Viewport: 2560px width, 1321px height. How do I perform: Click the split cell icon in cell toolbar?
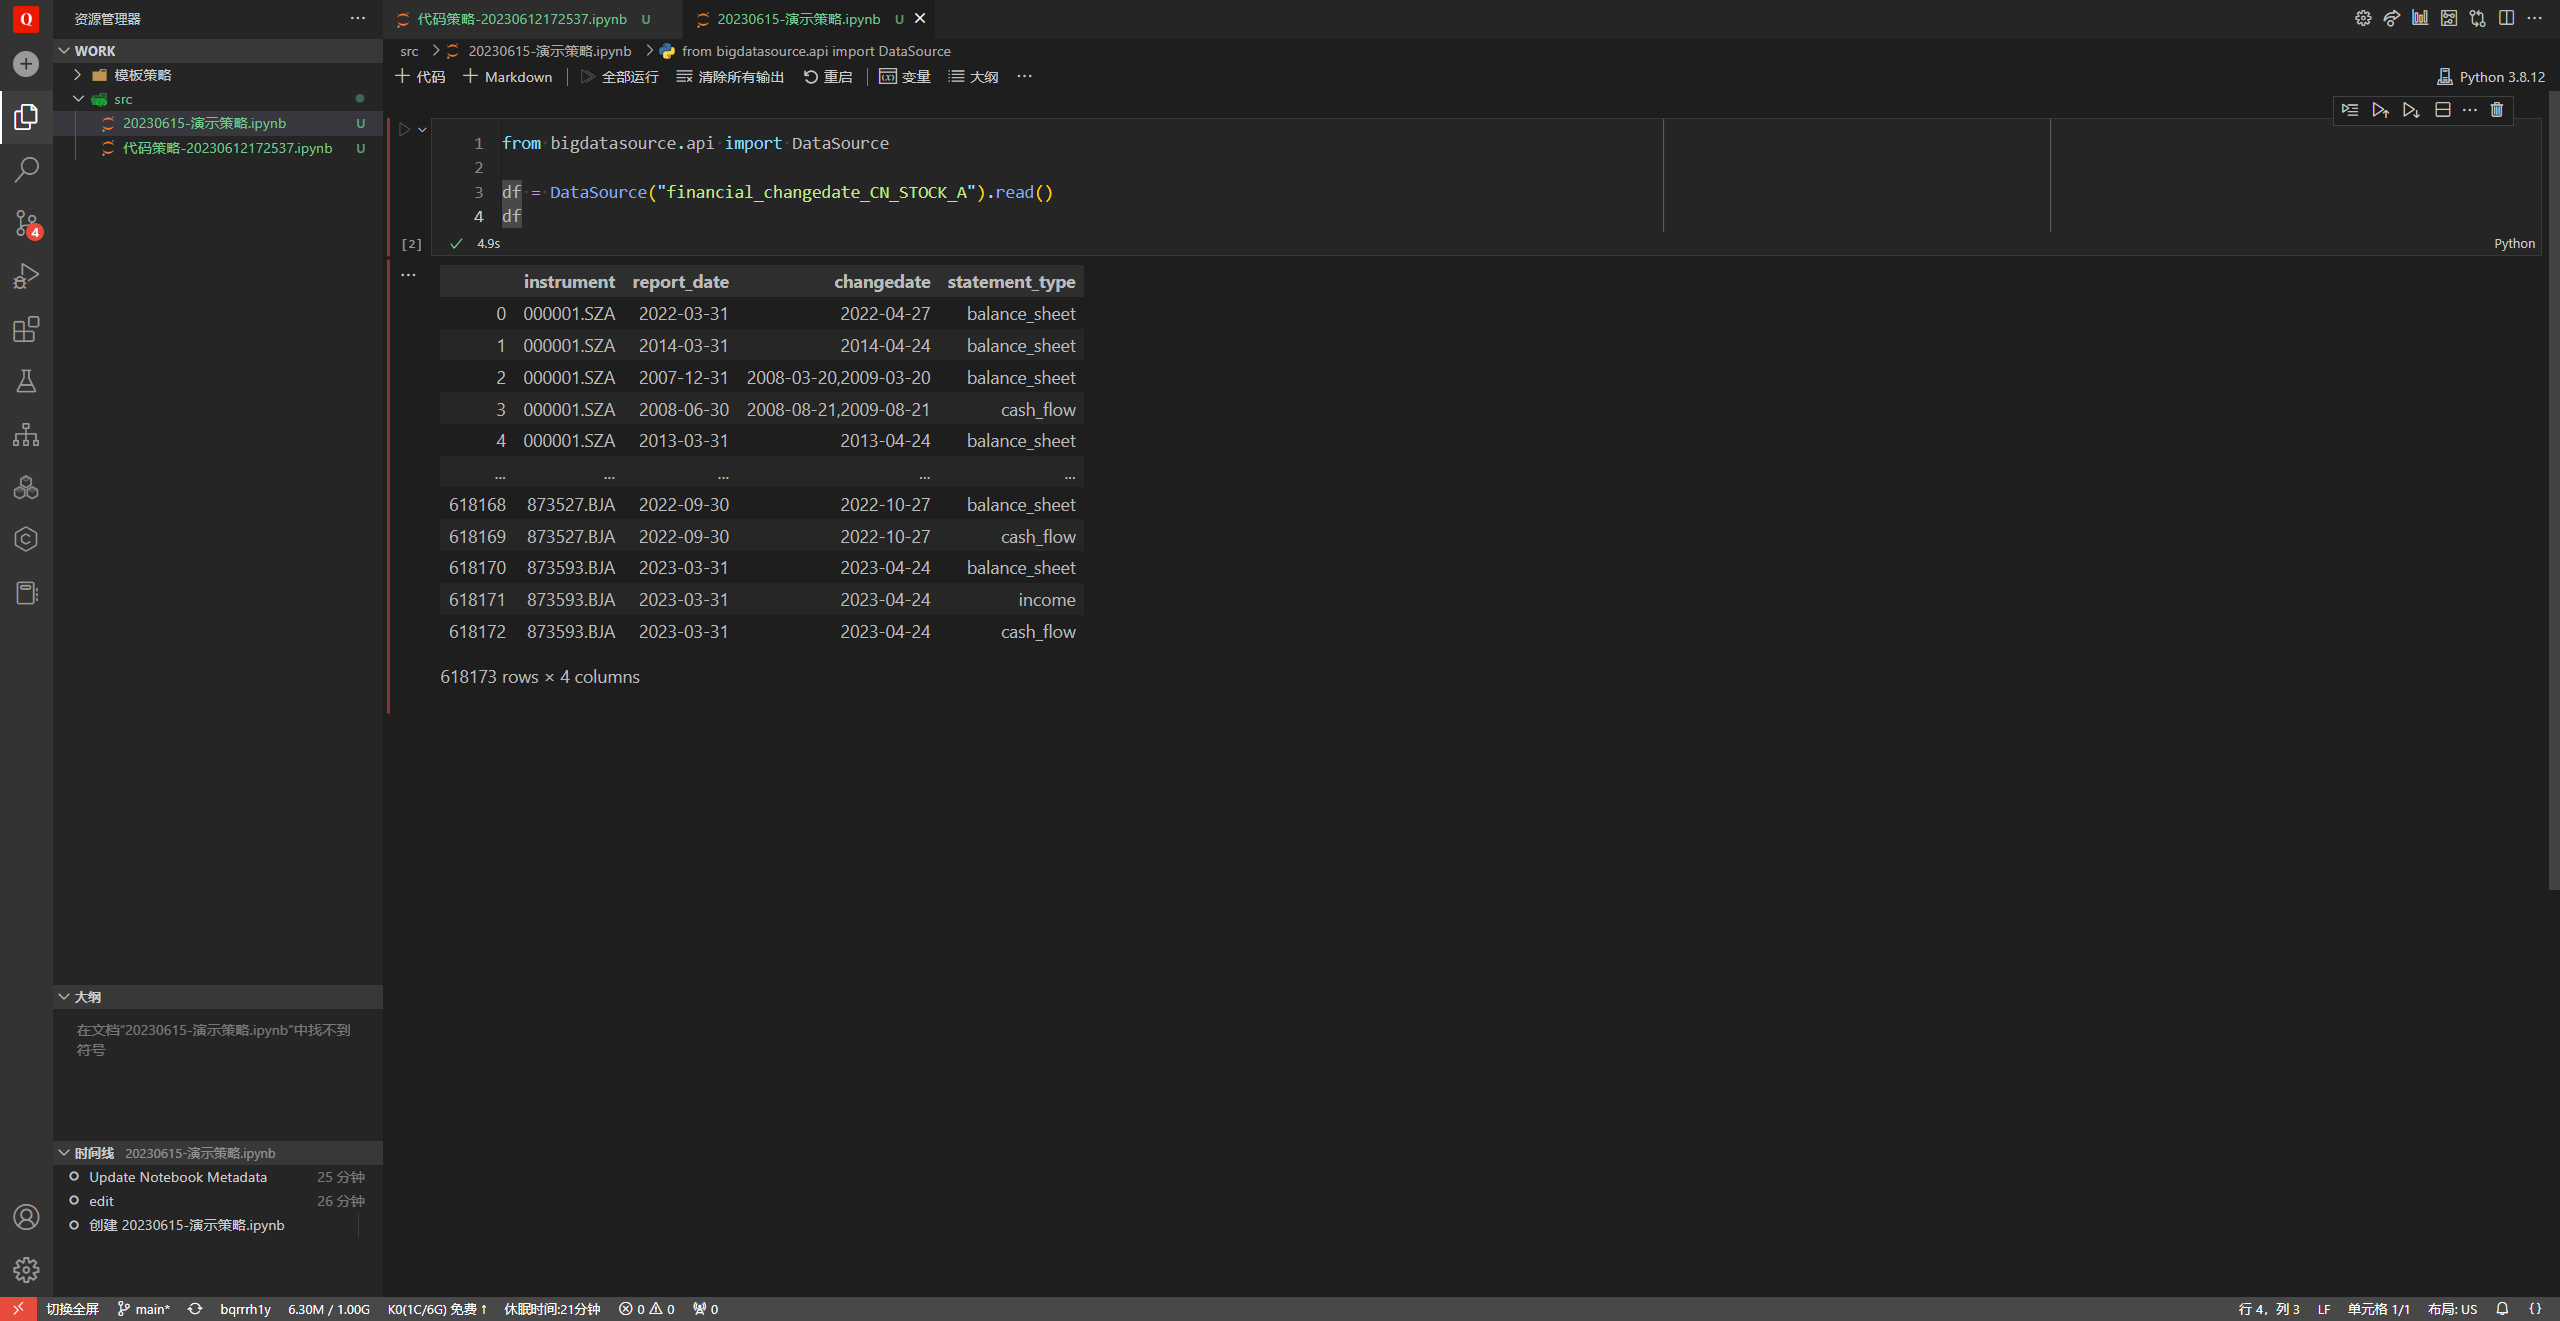click(x=2442, y=110)
